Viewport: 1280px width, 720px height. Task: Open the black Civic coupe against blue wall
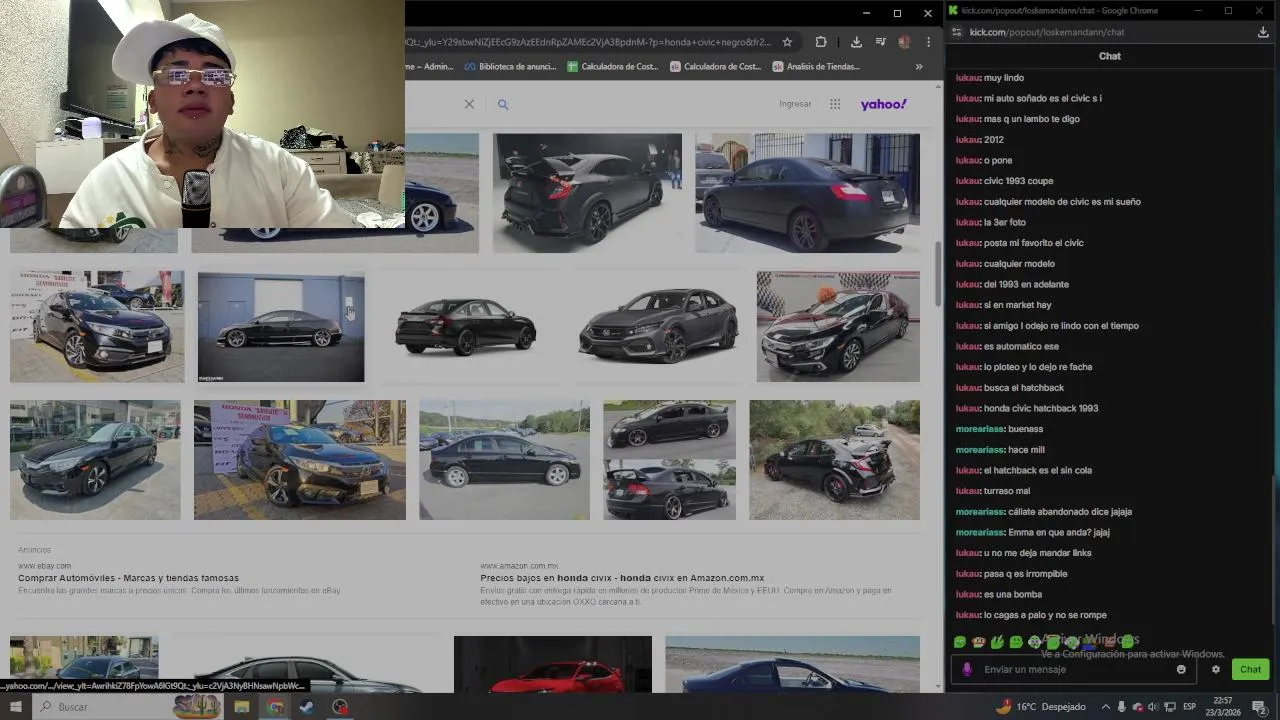point(281,327)
